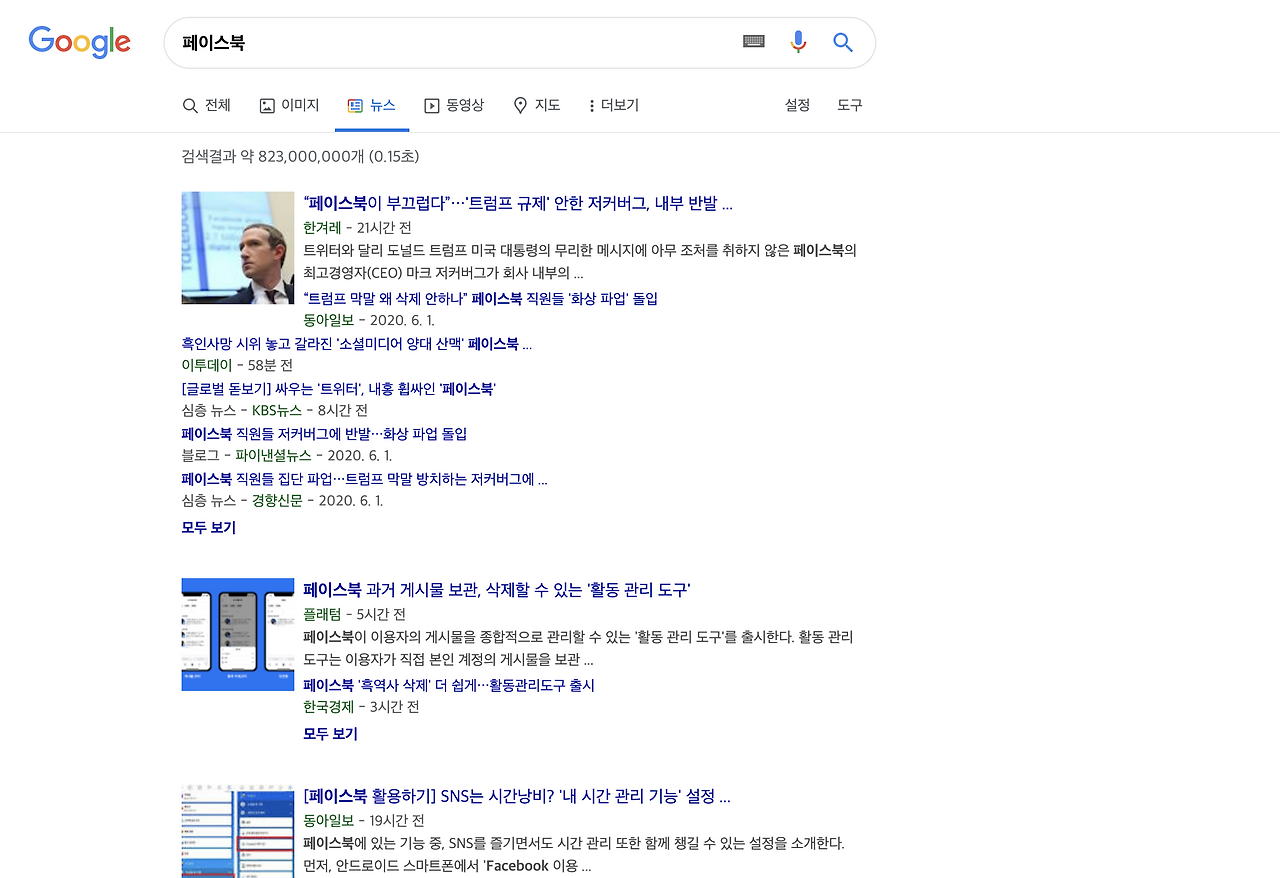1280x878 pixels.
Task: Click the Google logo to return home
Action: click(x=80, y=42)
